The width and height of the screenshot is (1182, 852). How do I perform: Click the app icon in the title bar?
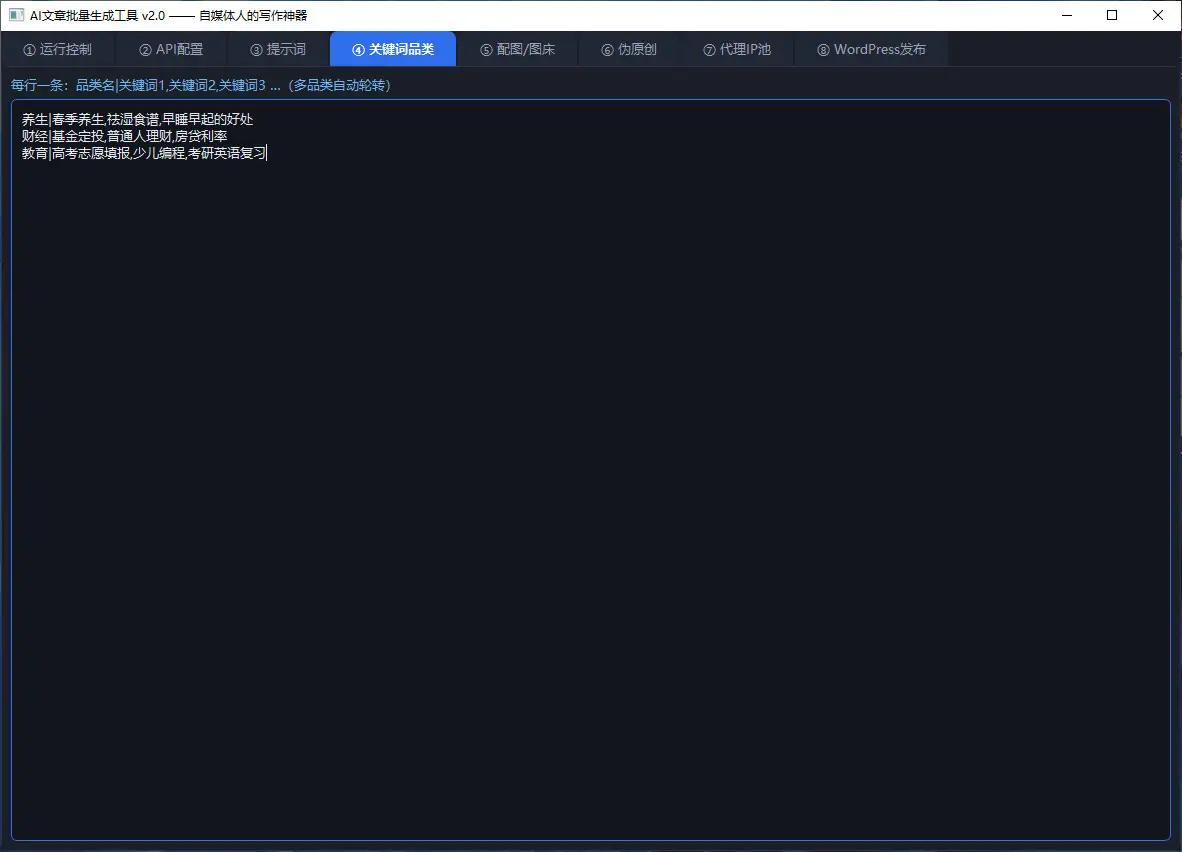(x=16, y=15)
